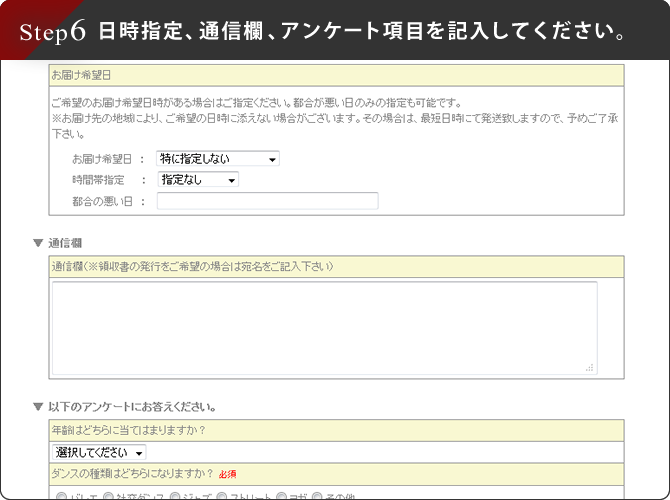
Task: Open the 時間帯指定 time slot dropdown
Action: (x=197, y=180)
